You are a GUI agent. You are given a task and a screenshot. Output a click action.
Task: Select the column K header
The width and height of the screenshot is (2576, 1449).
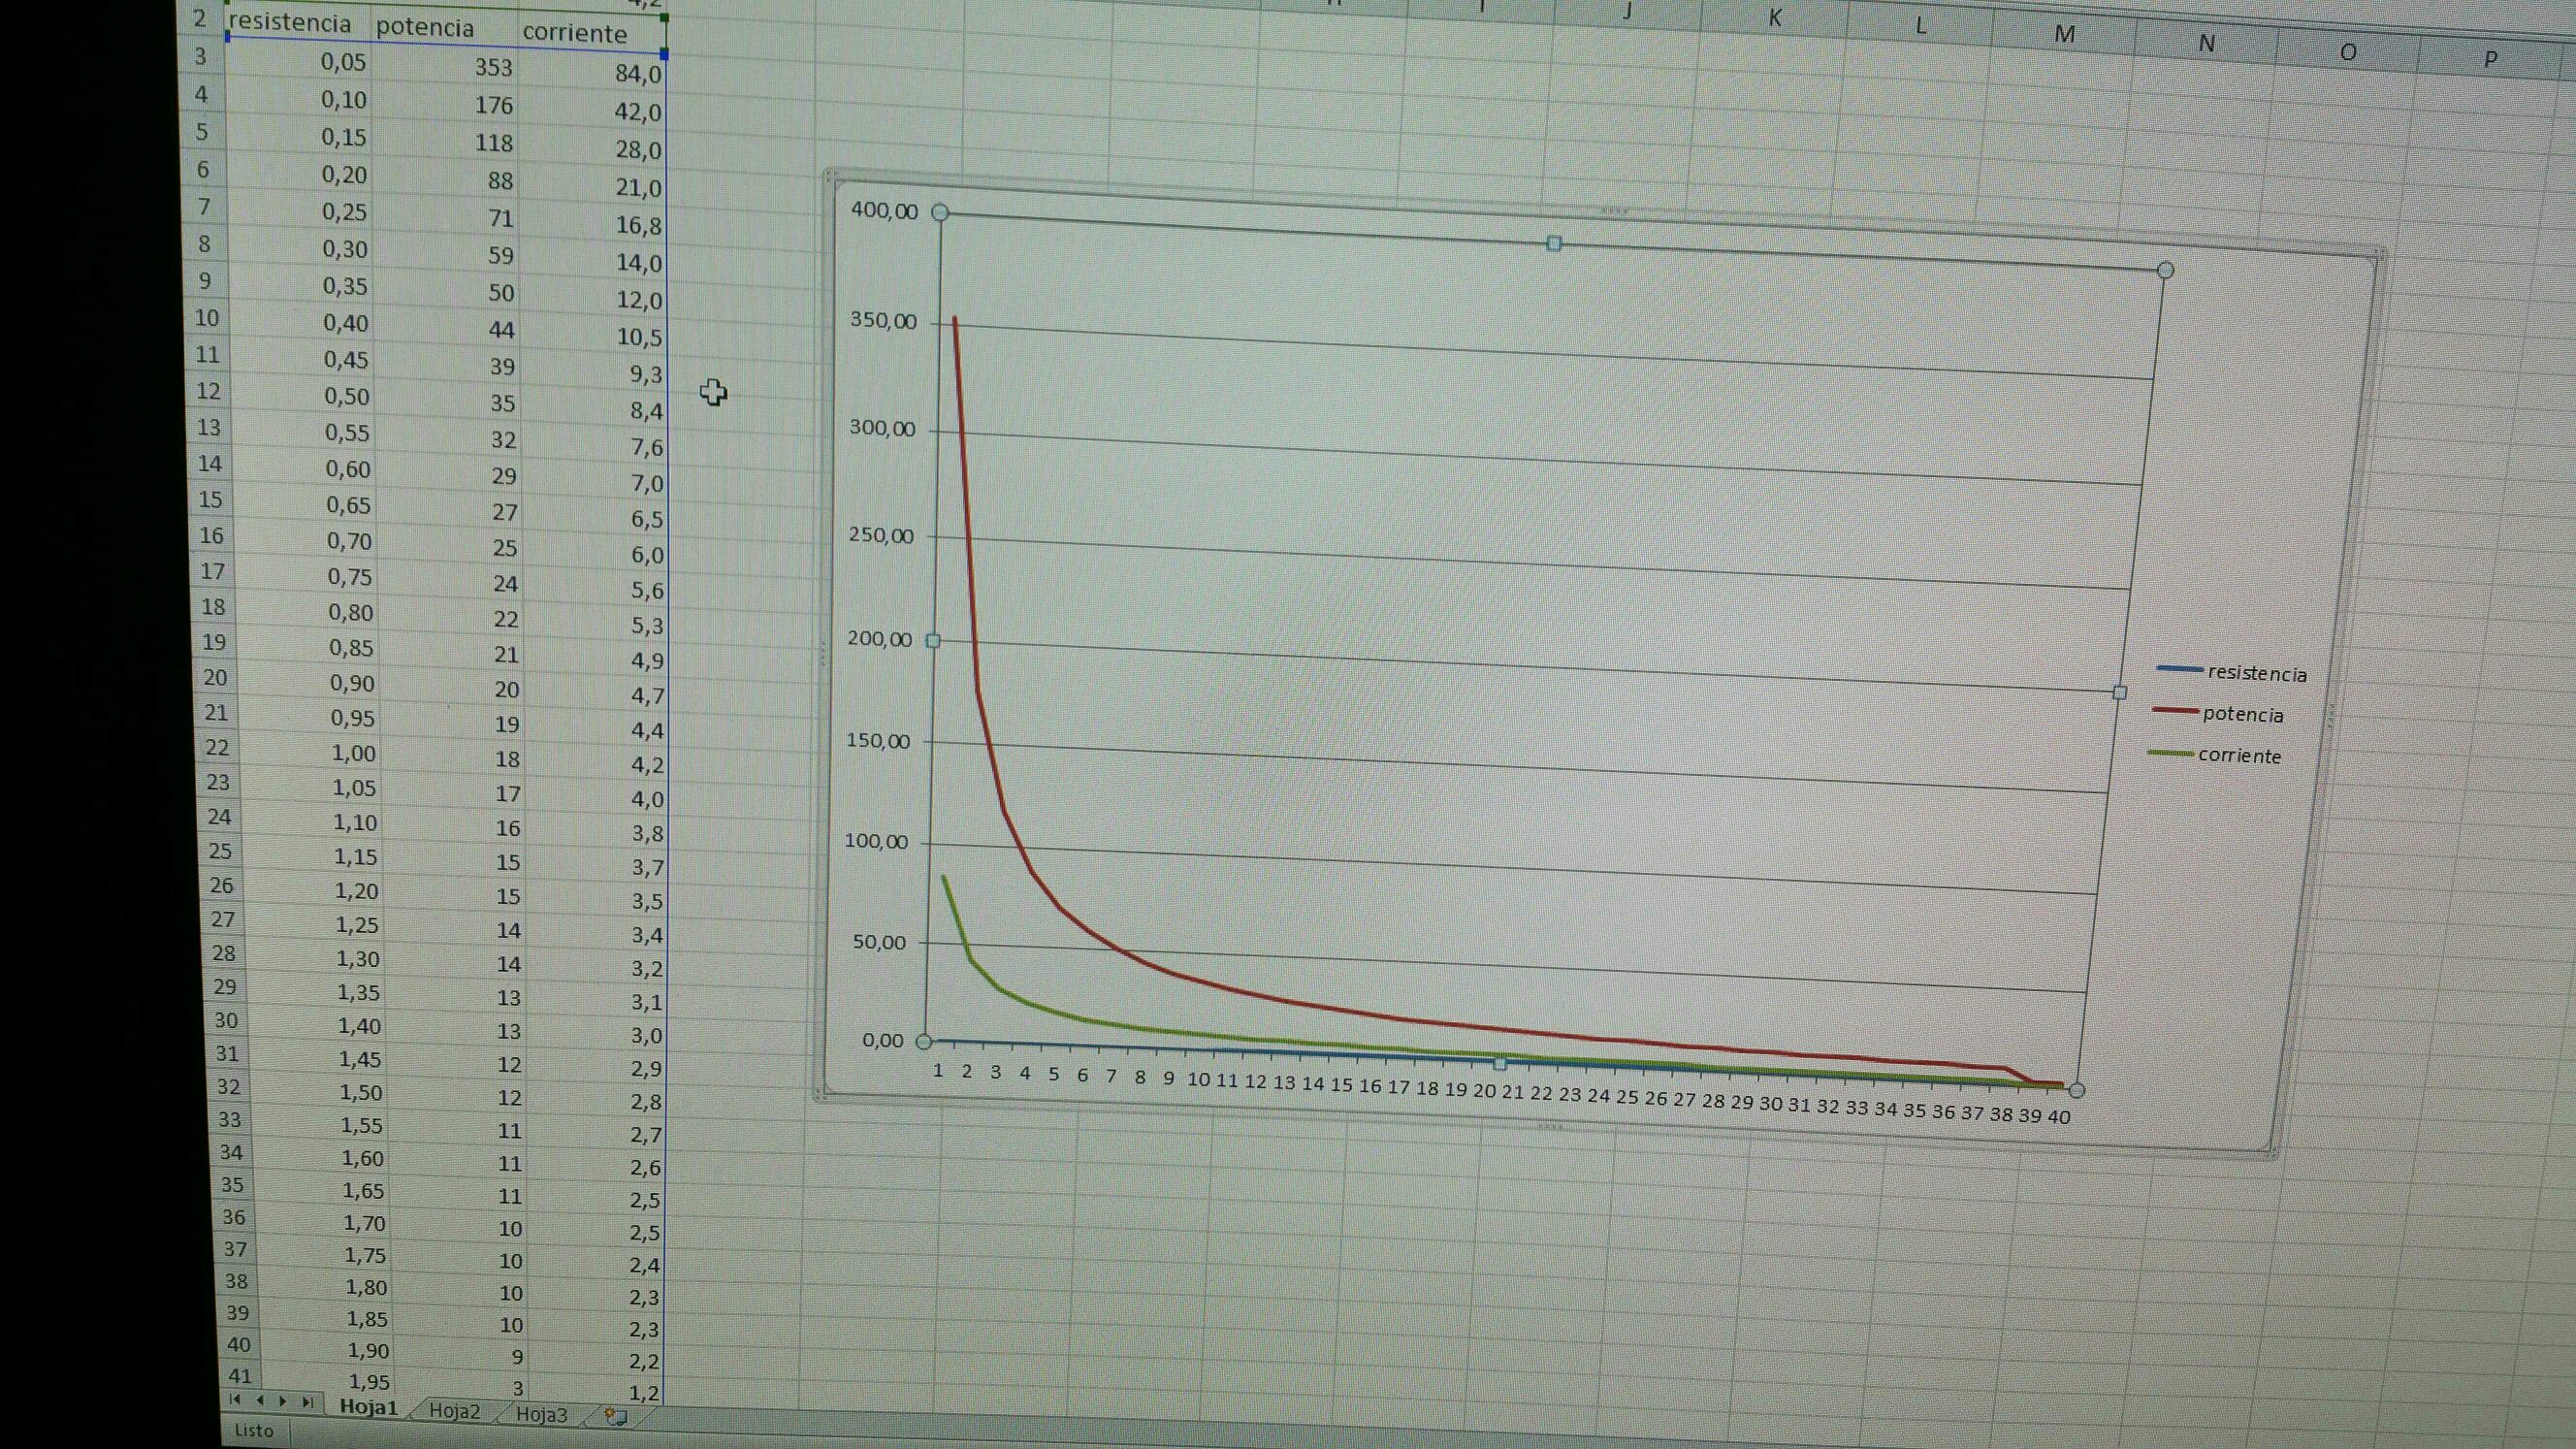click(x=1775, y=18)
